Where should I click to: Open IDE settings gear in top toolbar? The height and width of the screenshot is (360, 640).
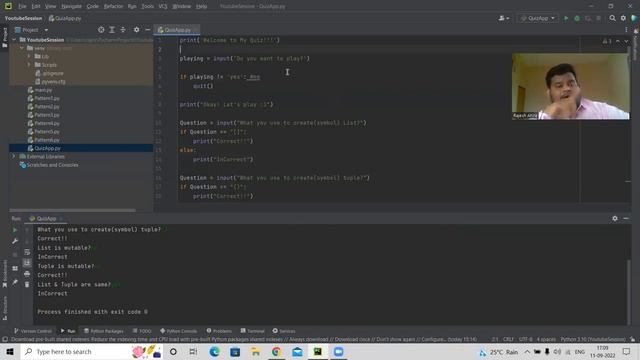click(x=623, y=18)
